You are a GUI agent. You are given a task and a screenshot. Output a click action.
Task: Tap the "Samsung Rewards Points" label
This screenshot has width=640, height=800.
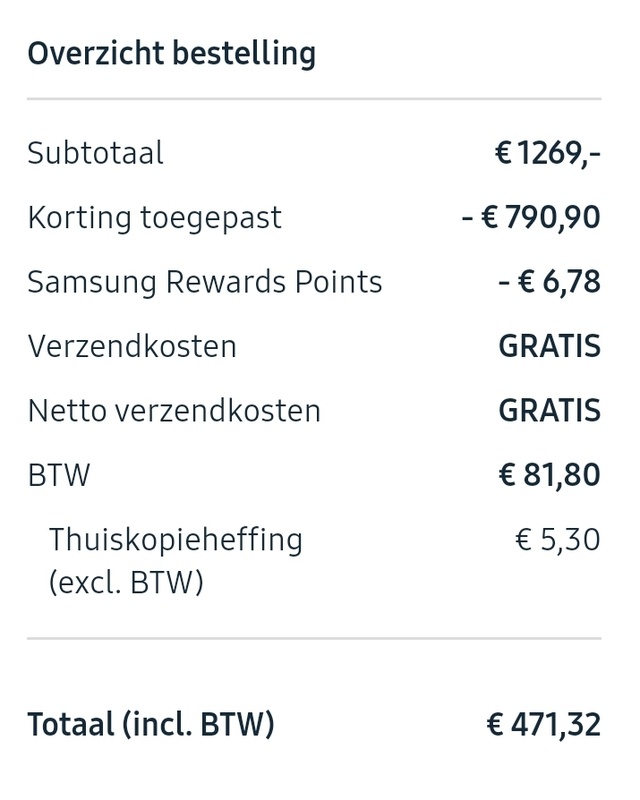(x=204, y=282)
